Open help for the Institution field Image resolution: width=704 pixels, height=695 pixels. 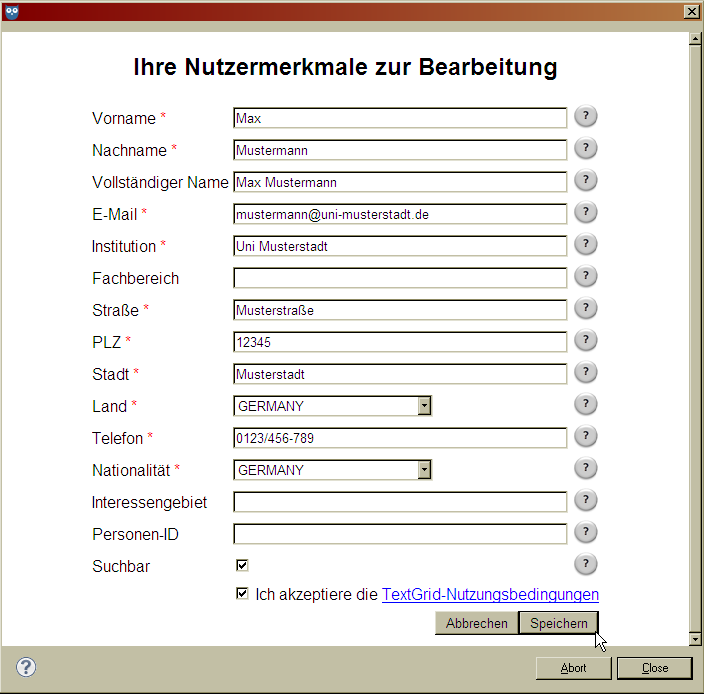pyautogui.click(x=586, y=245)
